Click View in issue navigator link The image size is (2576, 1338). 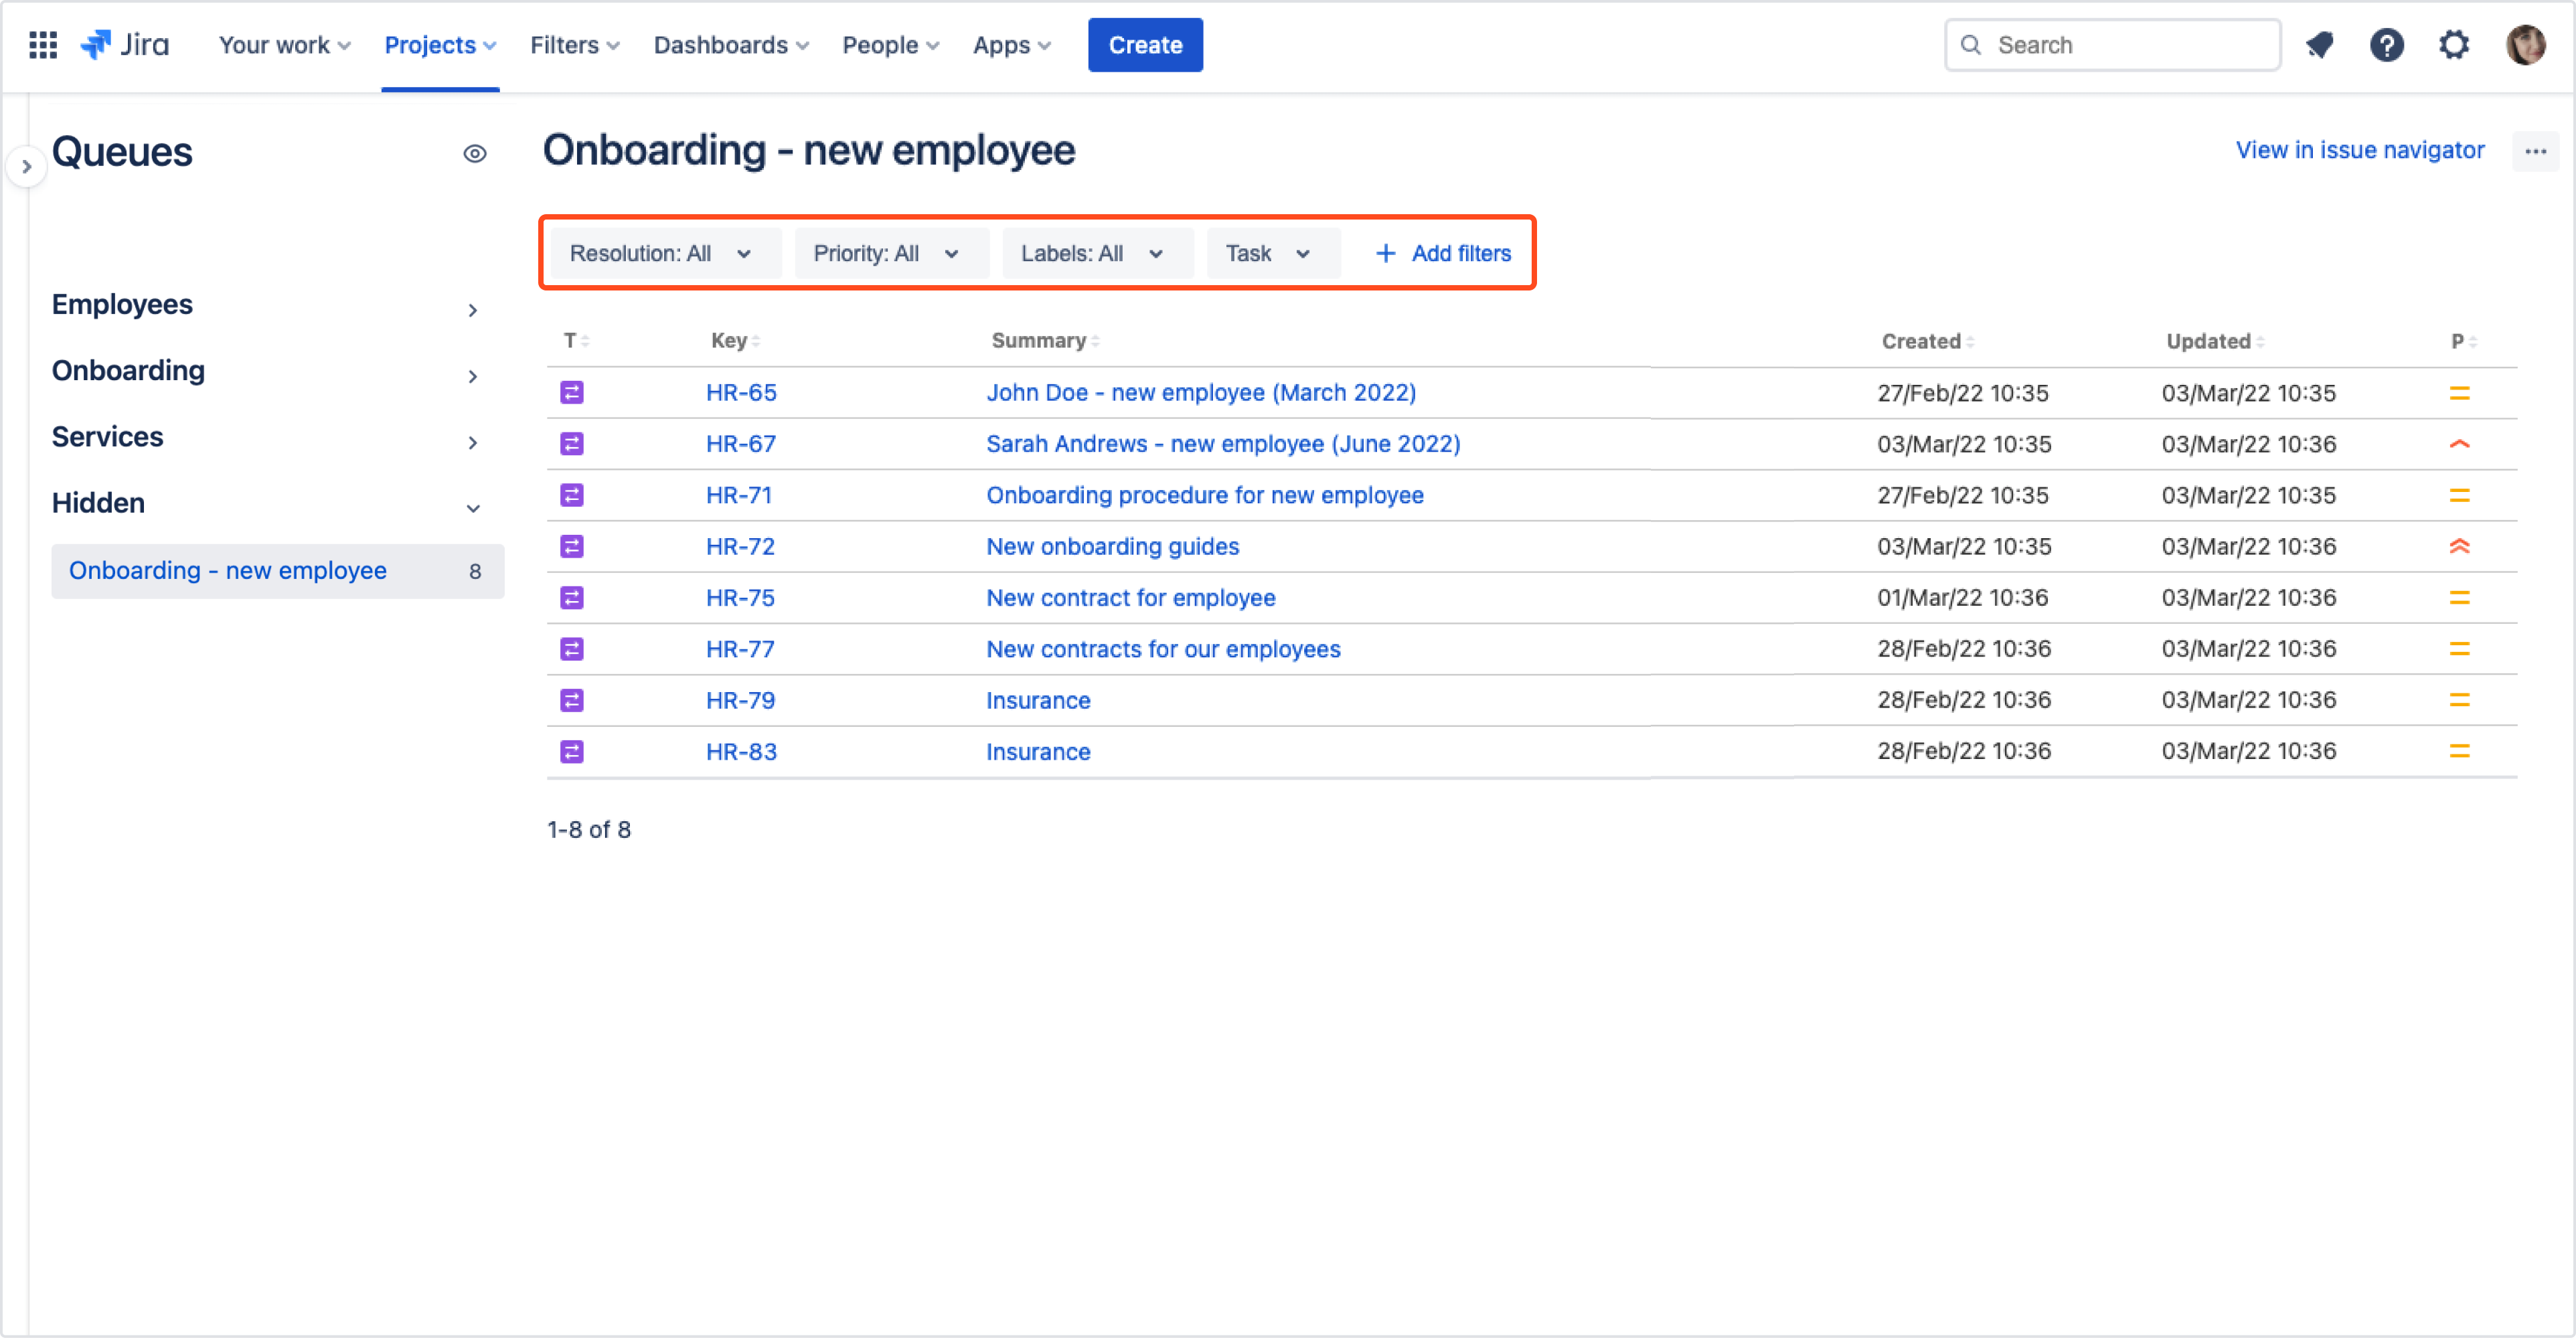[x=2359, y=151]
